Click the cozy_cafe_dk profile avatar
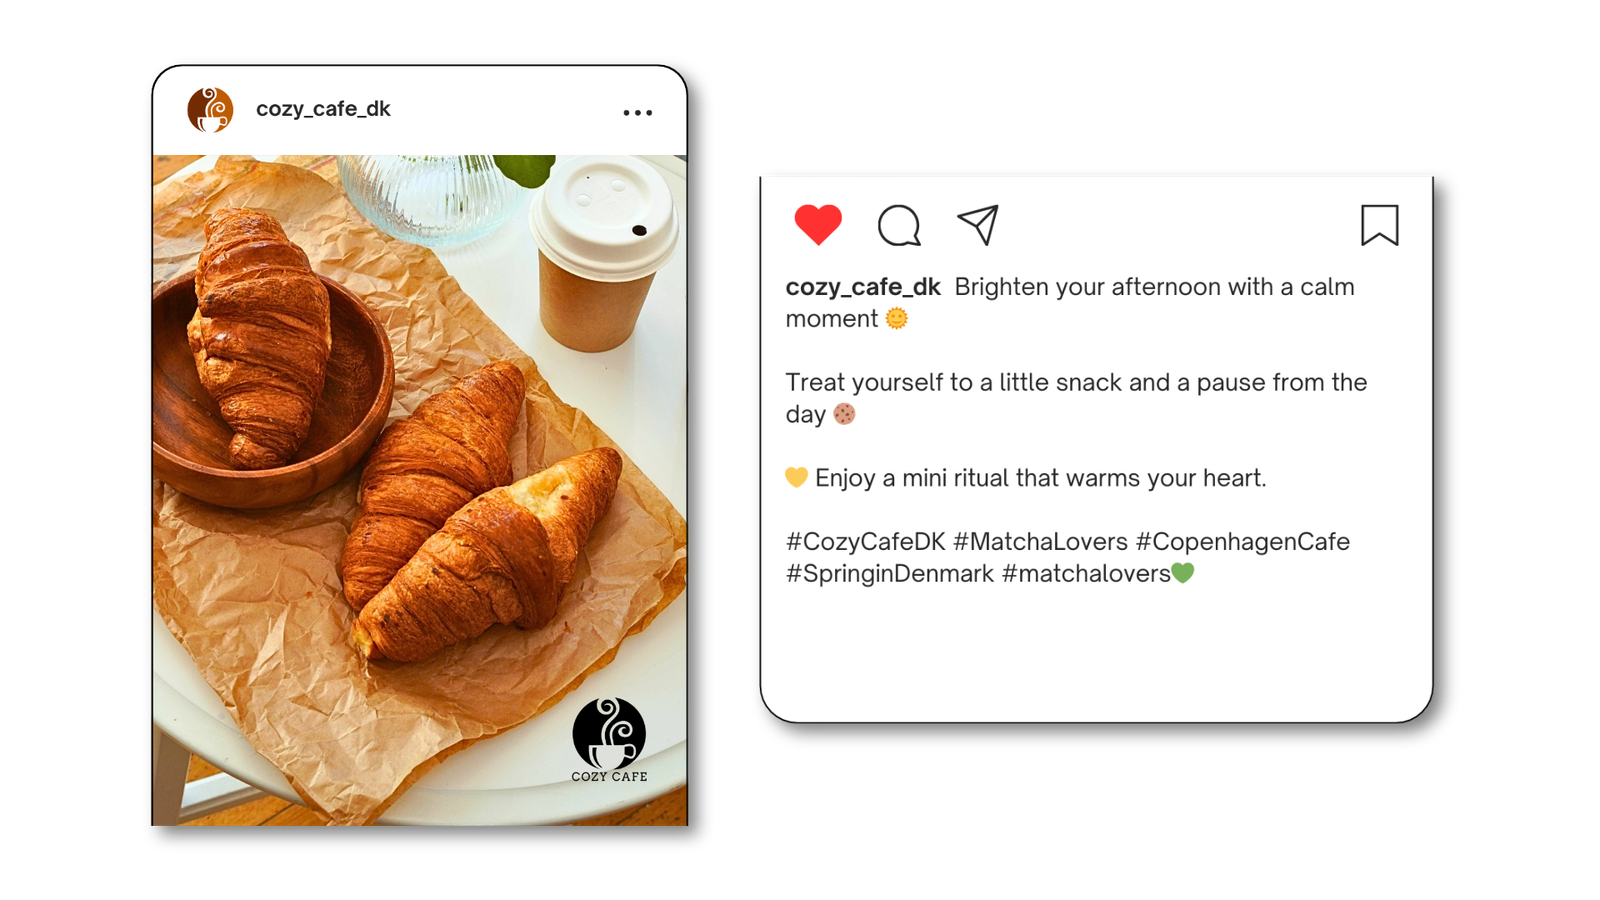 point(210,110)
